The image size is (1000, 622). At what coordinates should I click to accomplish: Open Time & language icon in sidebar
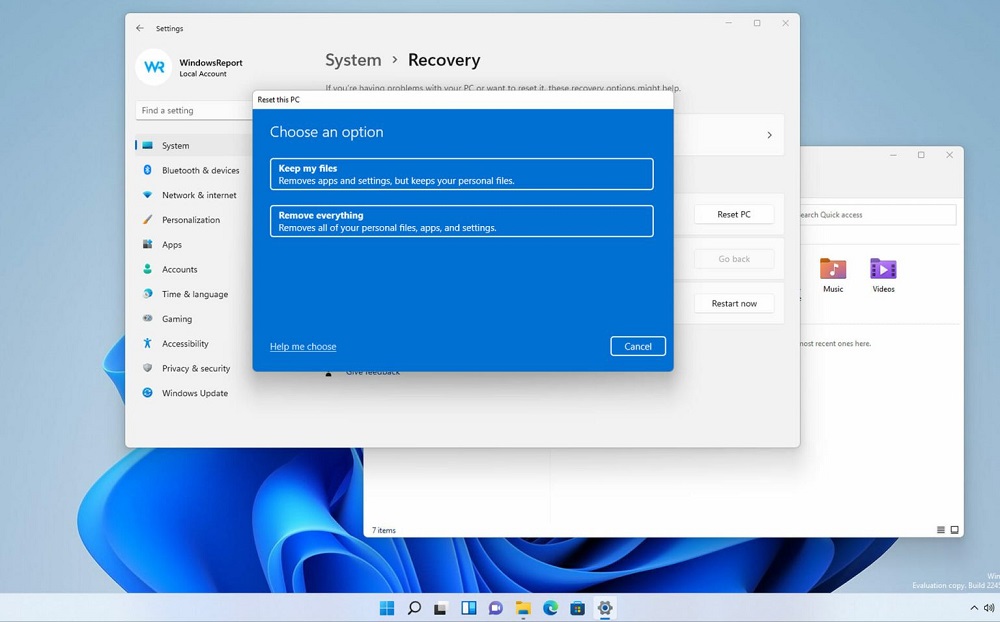(x=147, y=293)
